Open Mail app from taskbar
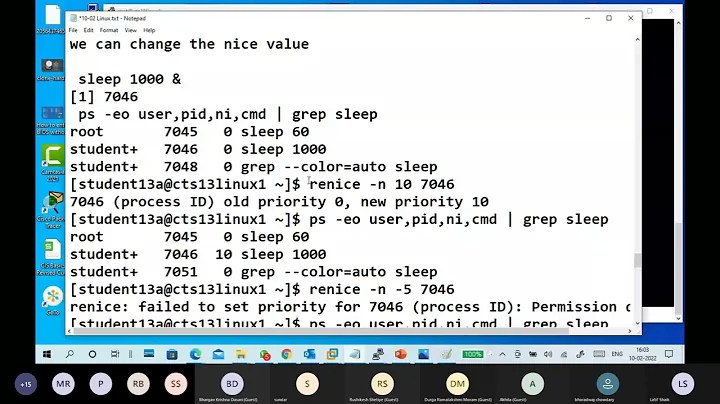 pos(218,354)
